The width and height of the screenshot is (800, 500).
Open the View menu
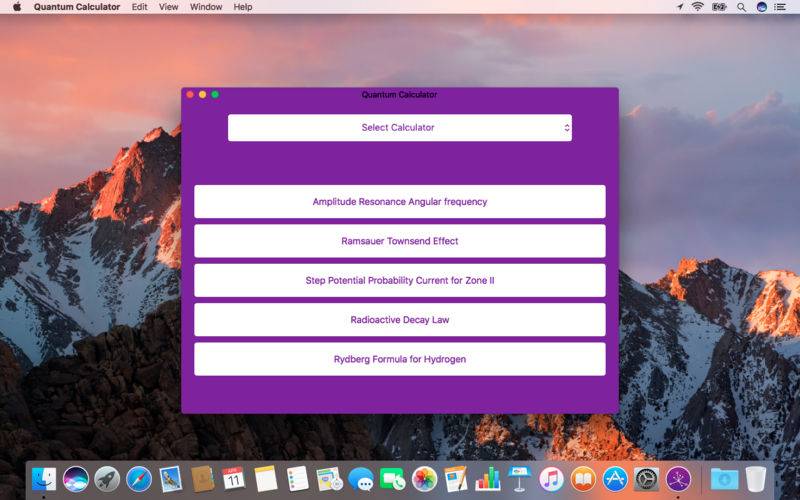(168, 7)
